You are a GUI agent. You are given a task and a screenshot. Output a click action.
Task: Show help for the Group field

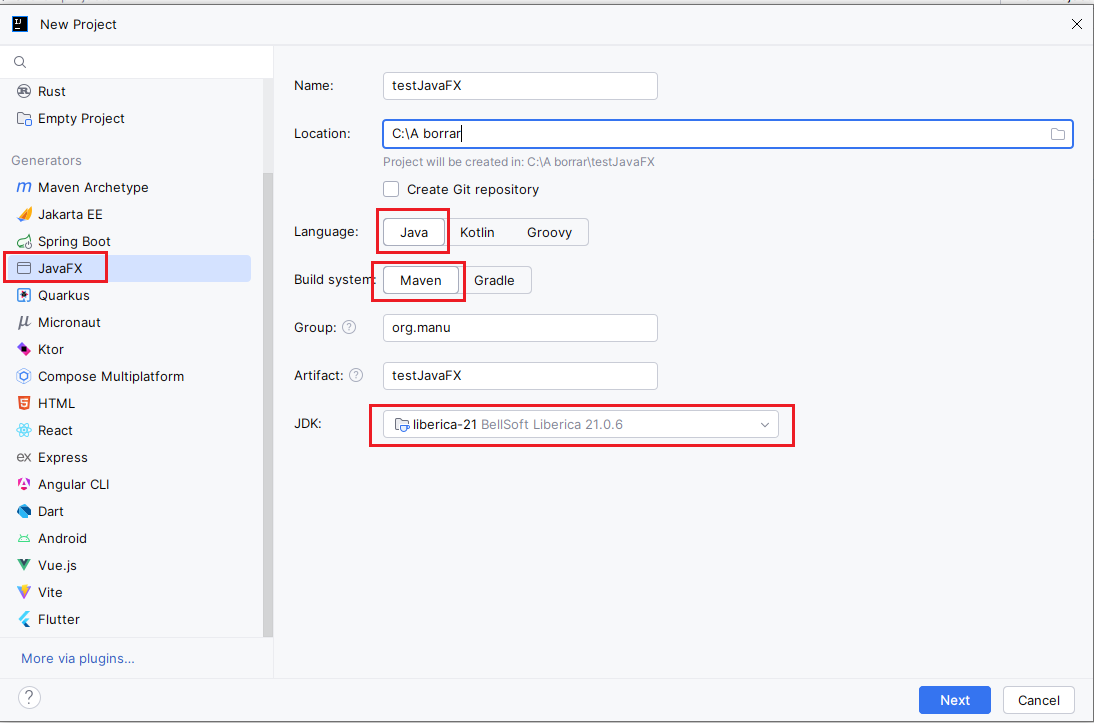(x=349, y=327)
